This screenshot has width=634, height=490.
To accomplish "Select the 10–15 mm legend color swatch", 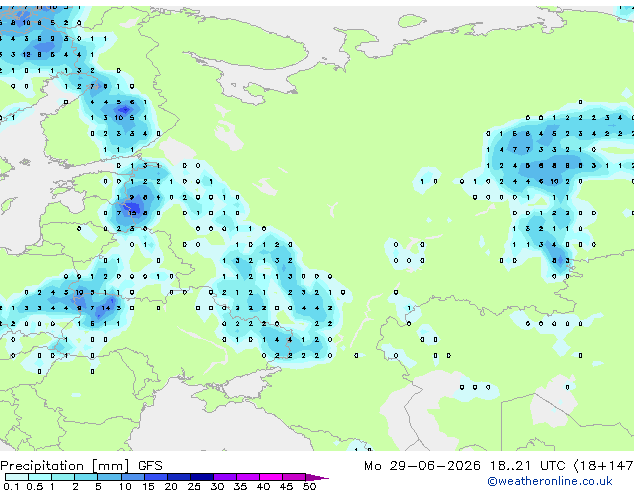I will (132, 477).
